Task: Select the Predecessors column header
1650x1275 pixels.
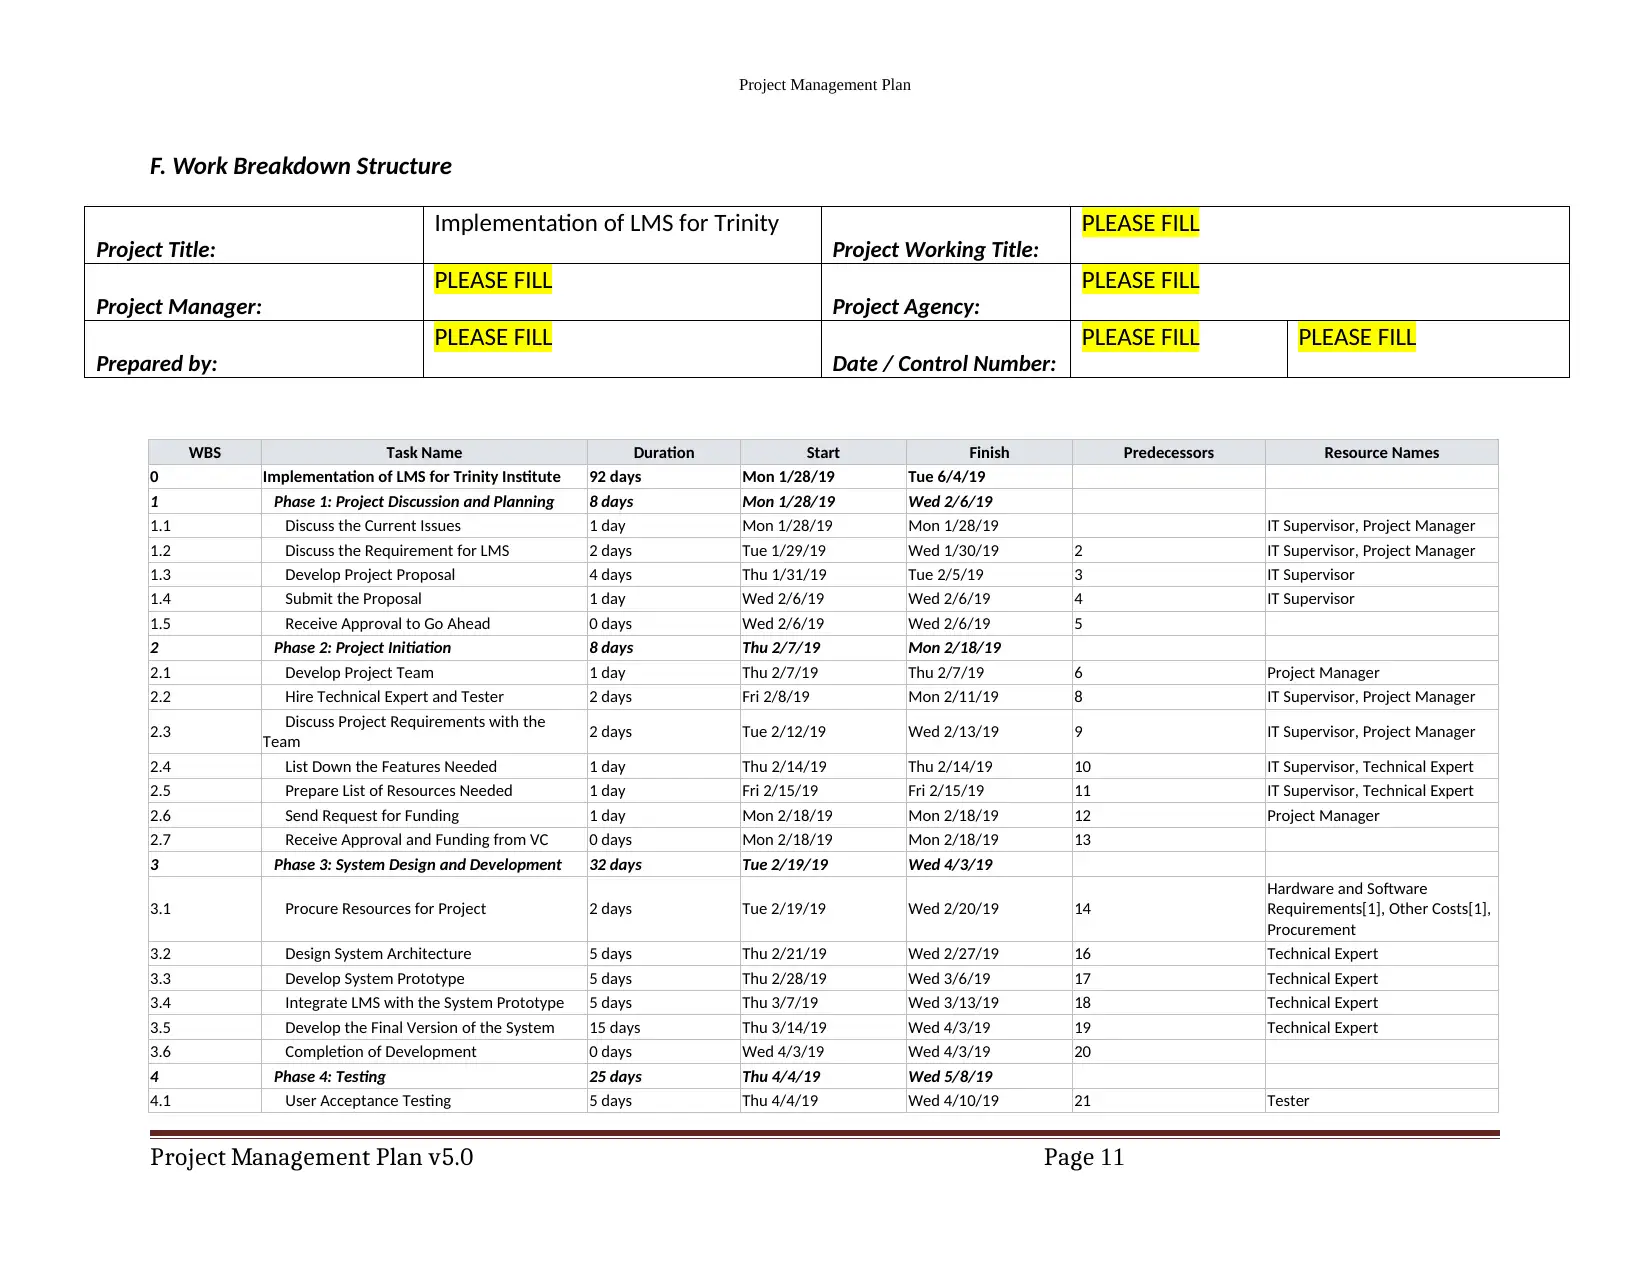Action: tap(1168, 452)
